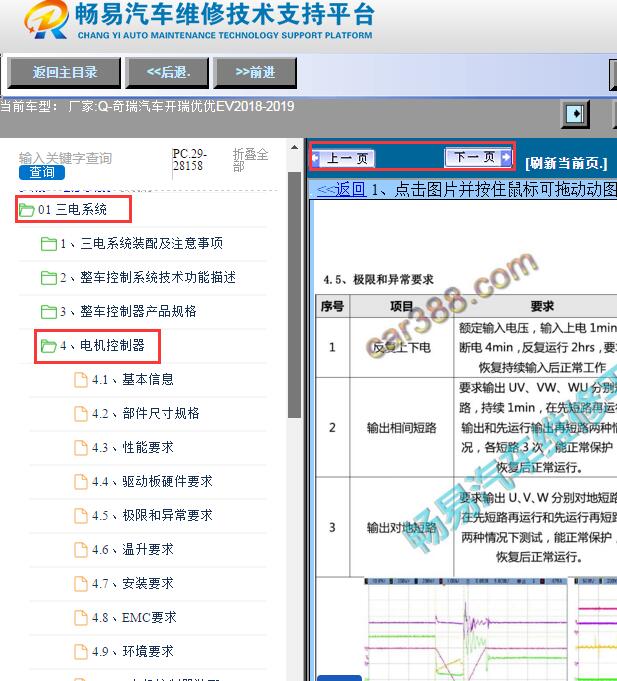Click the 刷新当前页 link
617x681 pixels.
(566, 163)
